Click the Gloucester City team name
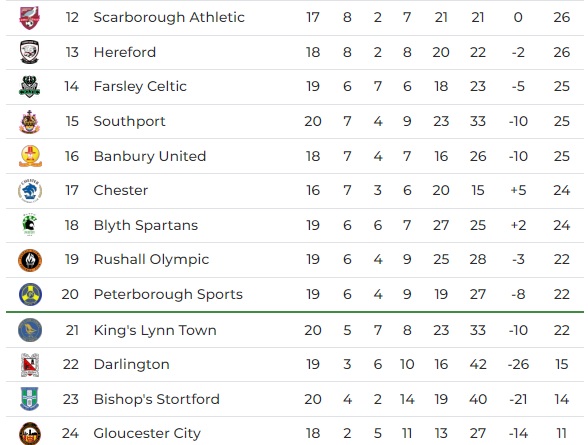 click(147, 433)
